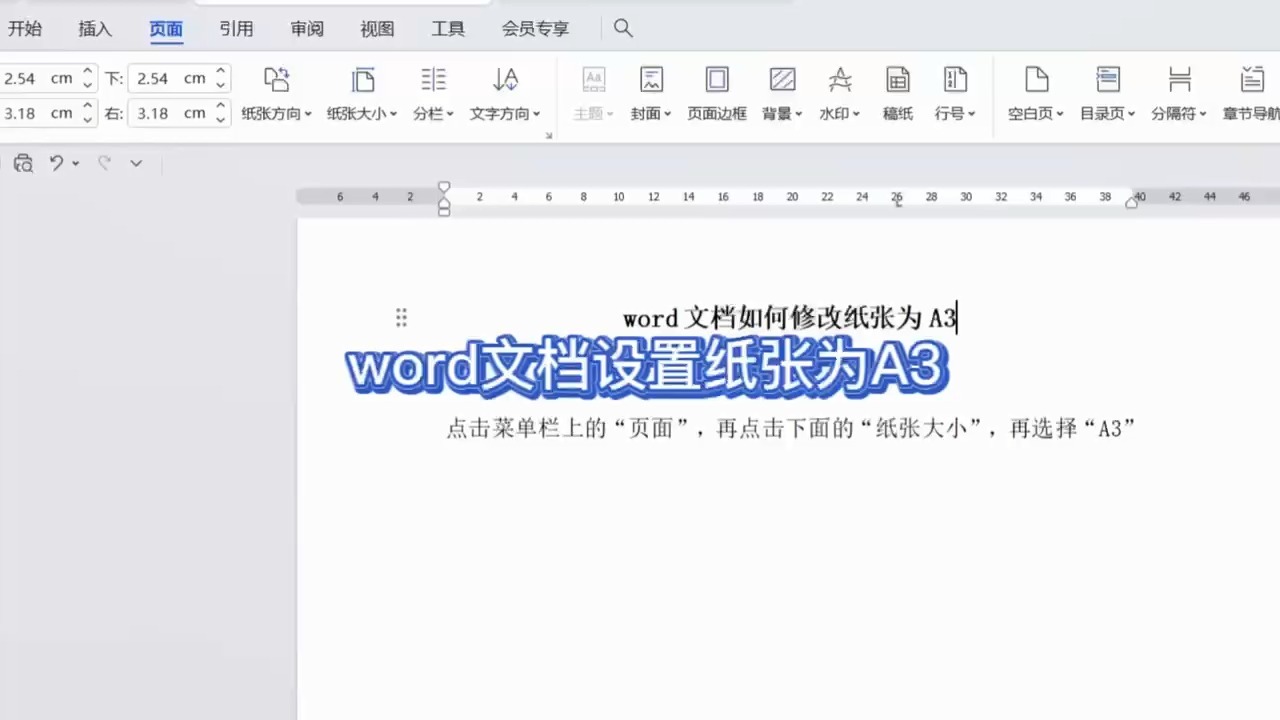Open the 引用 tab
This screenshot has height=720, width=1280.
coord(236,29)
